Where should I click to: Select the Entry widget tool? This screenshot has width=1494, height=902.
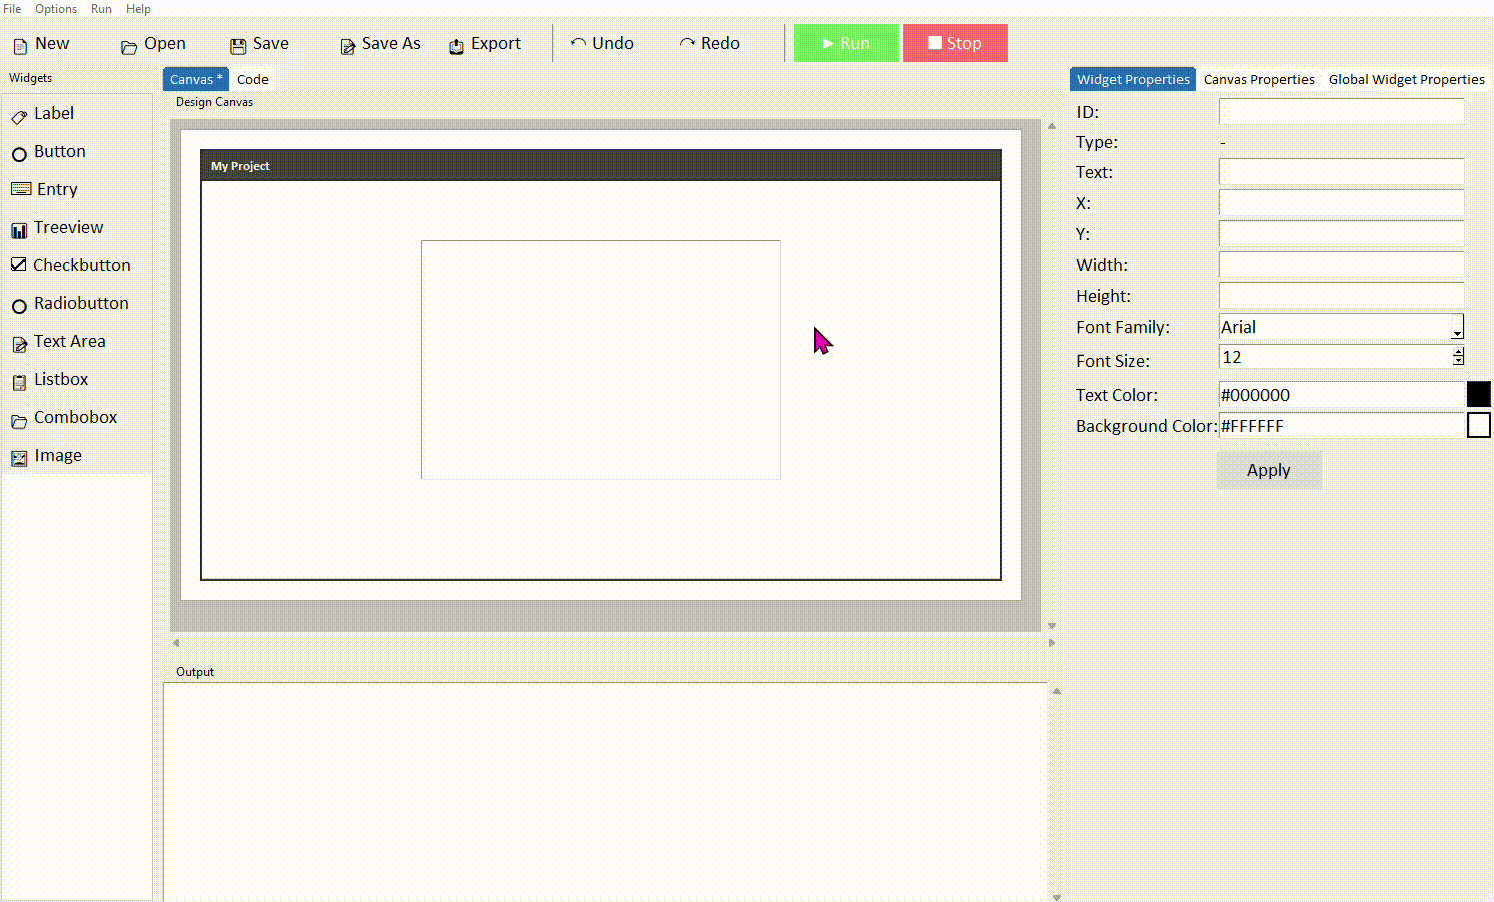tap(56, 189)
